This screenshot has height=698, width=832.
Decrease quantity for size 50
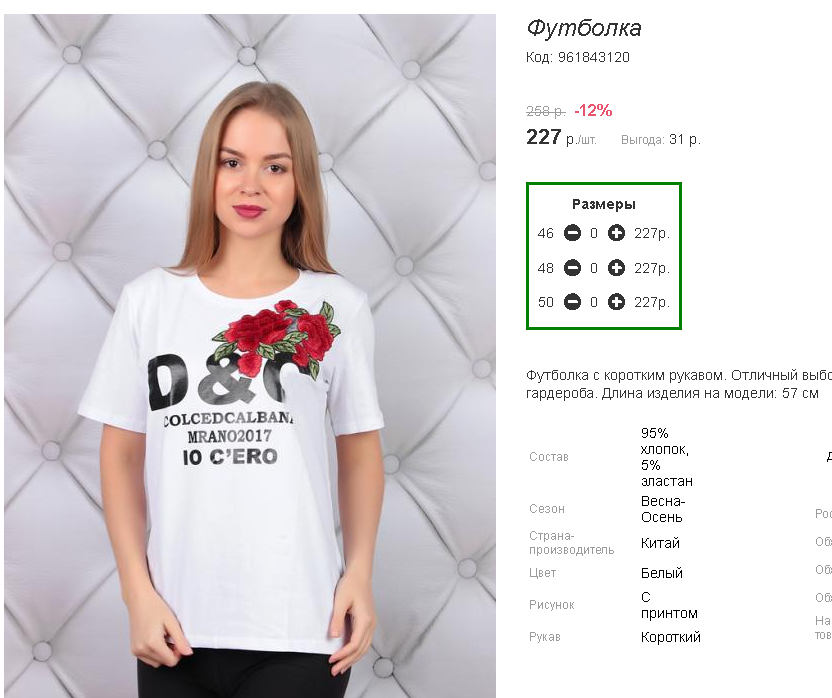572,301
